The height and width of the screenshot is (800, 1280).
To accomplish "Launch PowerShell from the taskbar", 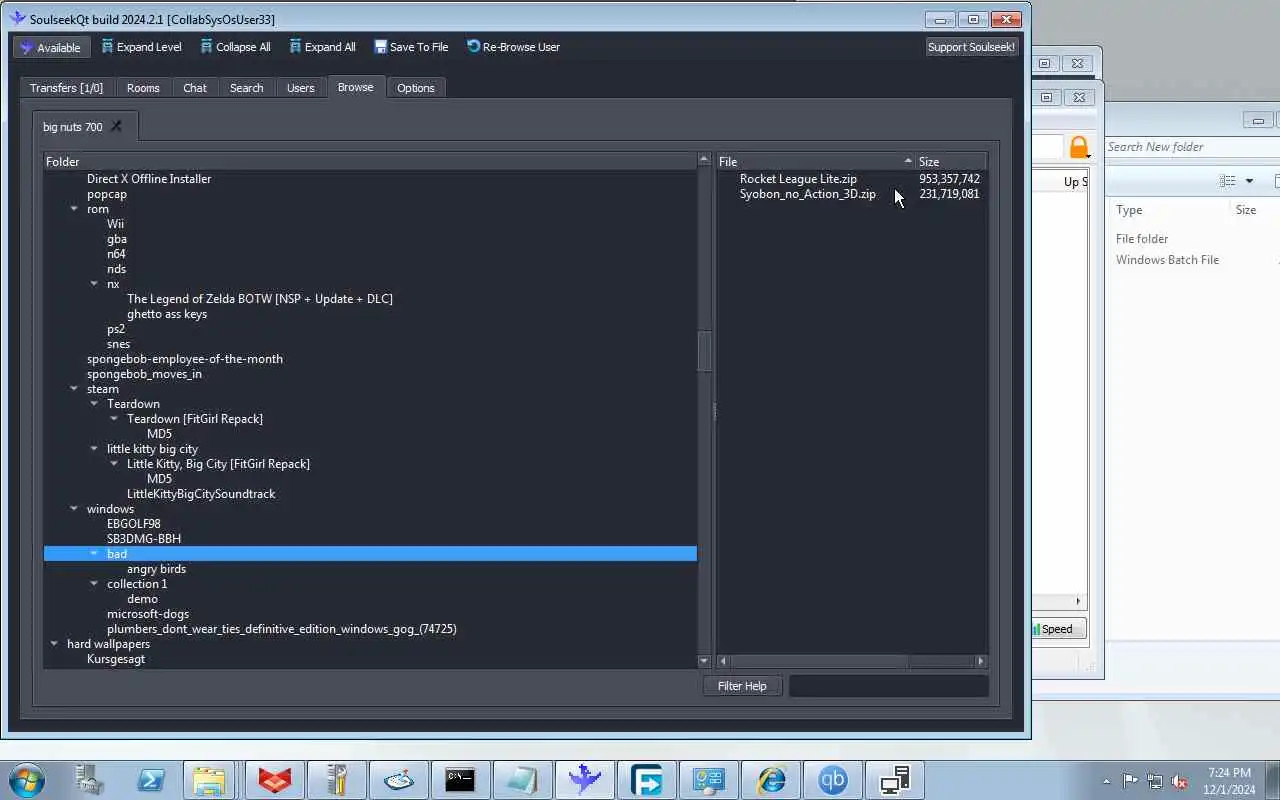I will click(151, 780).
